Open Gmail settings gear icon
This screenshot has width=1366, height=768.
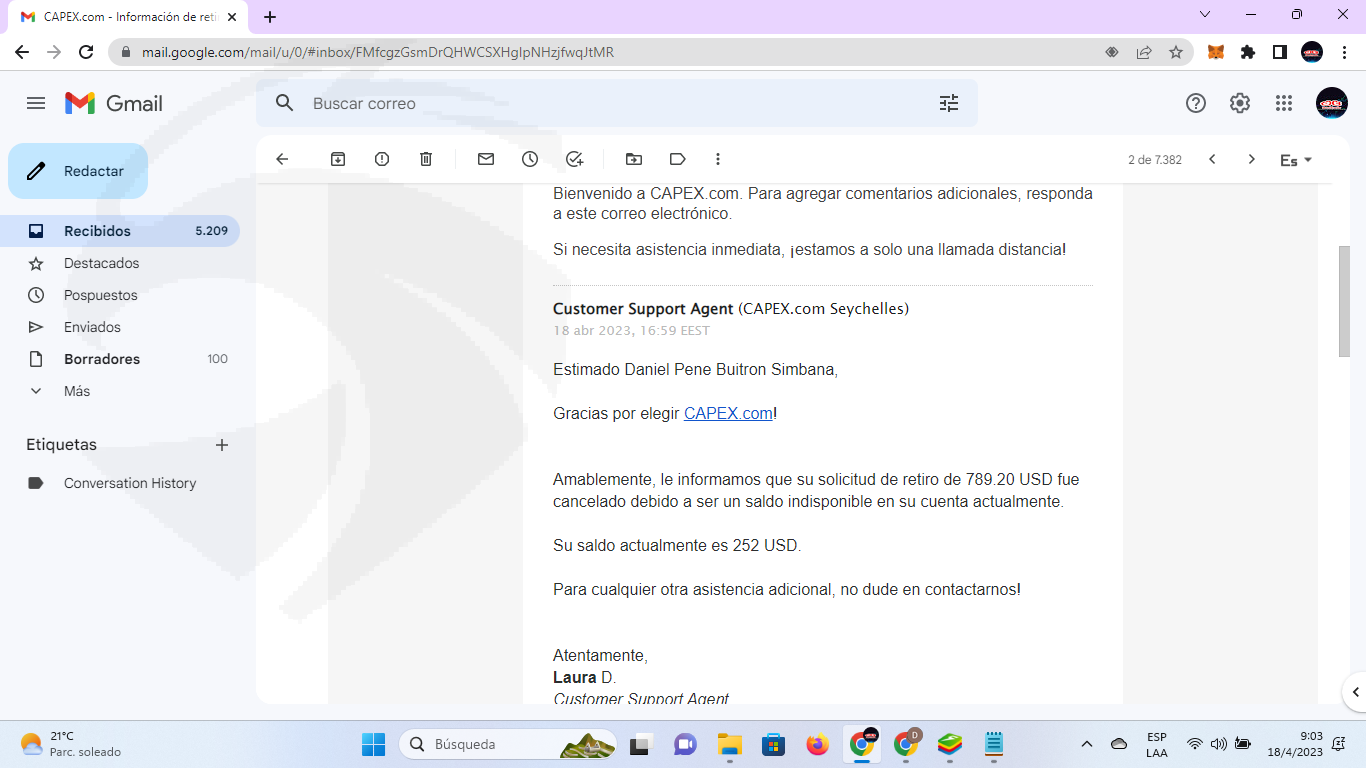[1240, 103]
